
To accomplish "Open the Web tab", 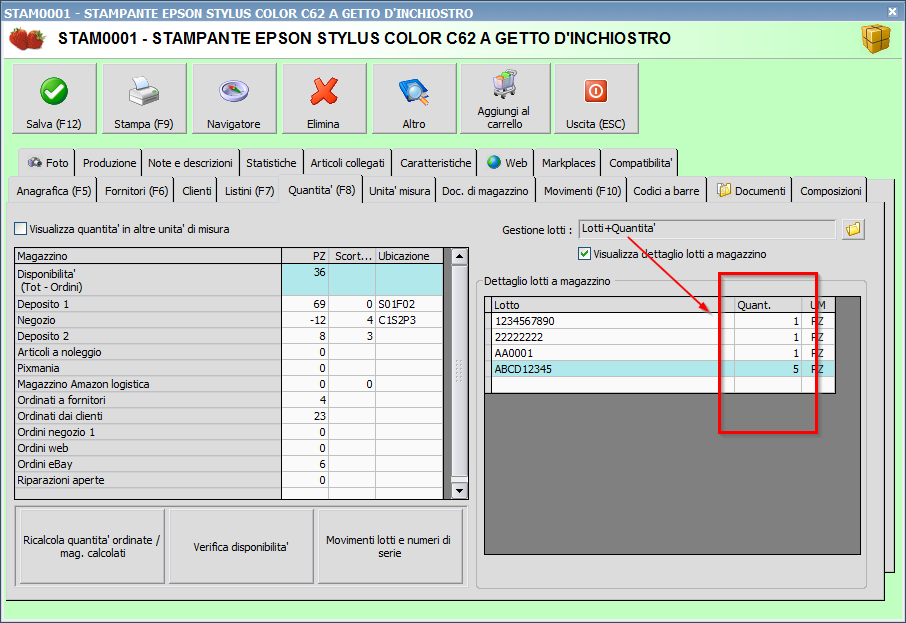I will [x=507, y=163].
